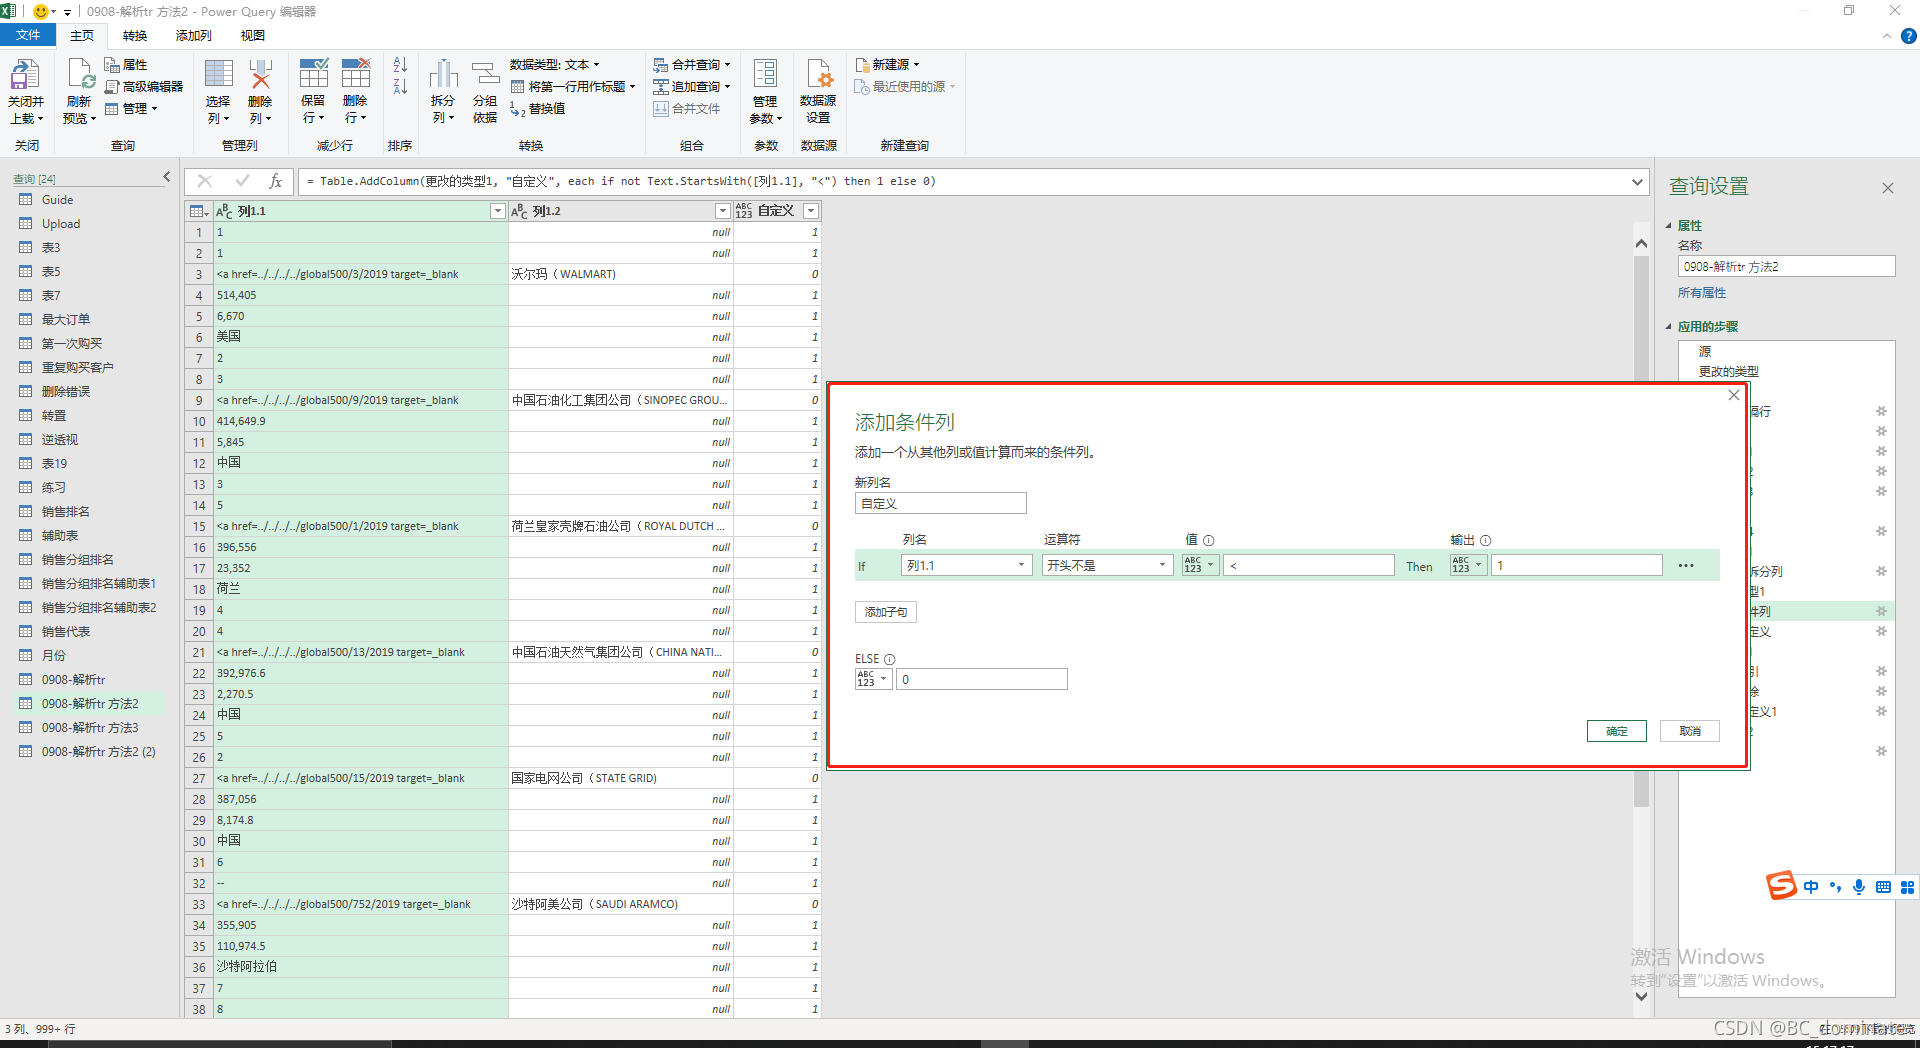Open the 合并查询 menu
Image resolution: width=1920 pixels, height=1048 pixels.
pos(692,65)
